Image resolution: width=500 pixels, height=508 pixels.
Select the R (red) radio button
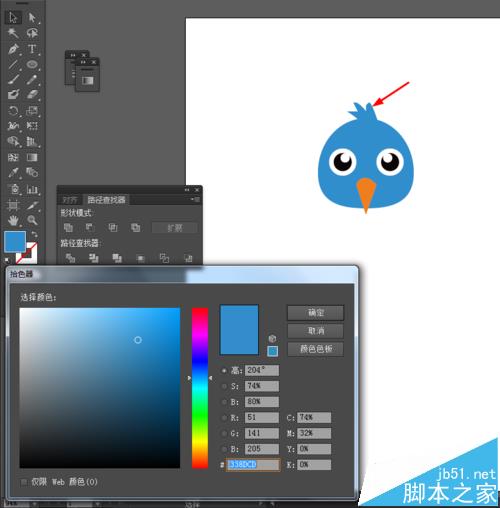(224, 418)
